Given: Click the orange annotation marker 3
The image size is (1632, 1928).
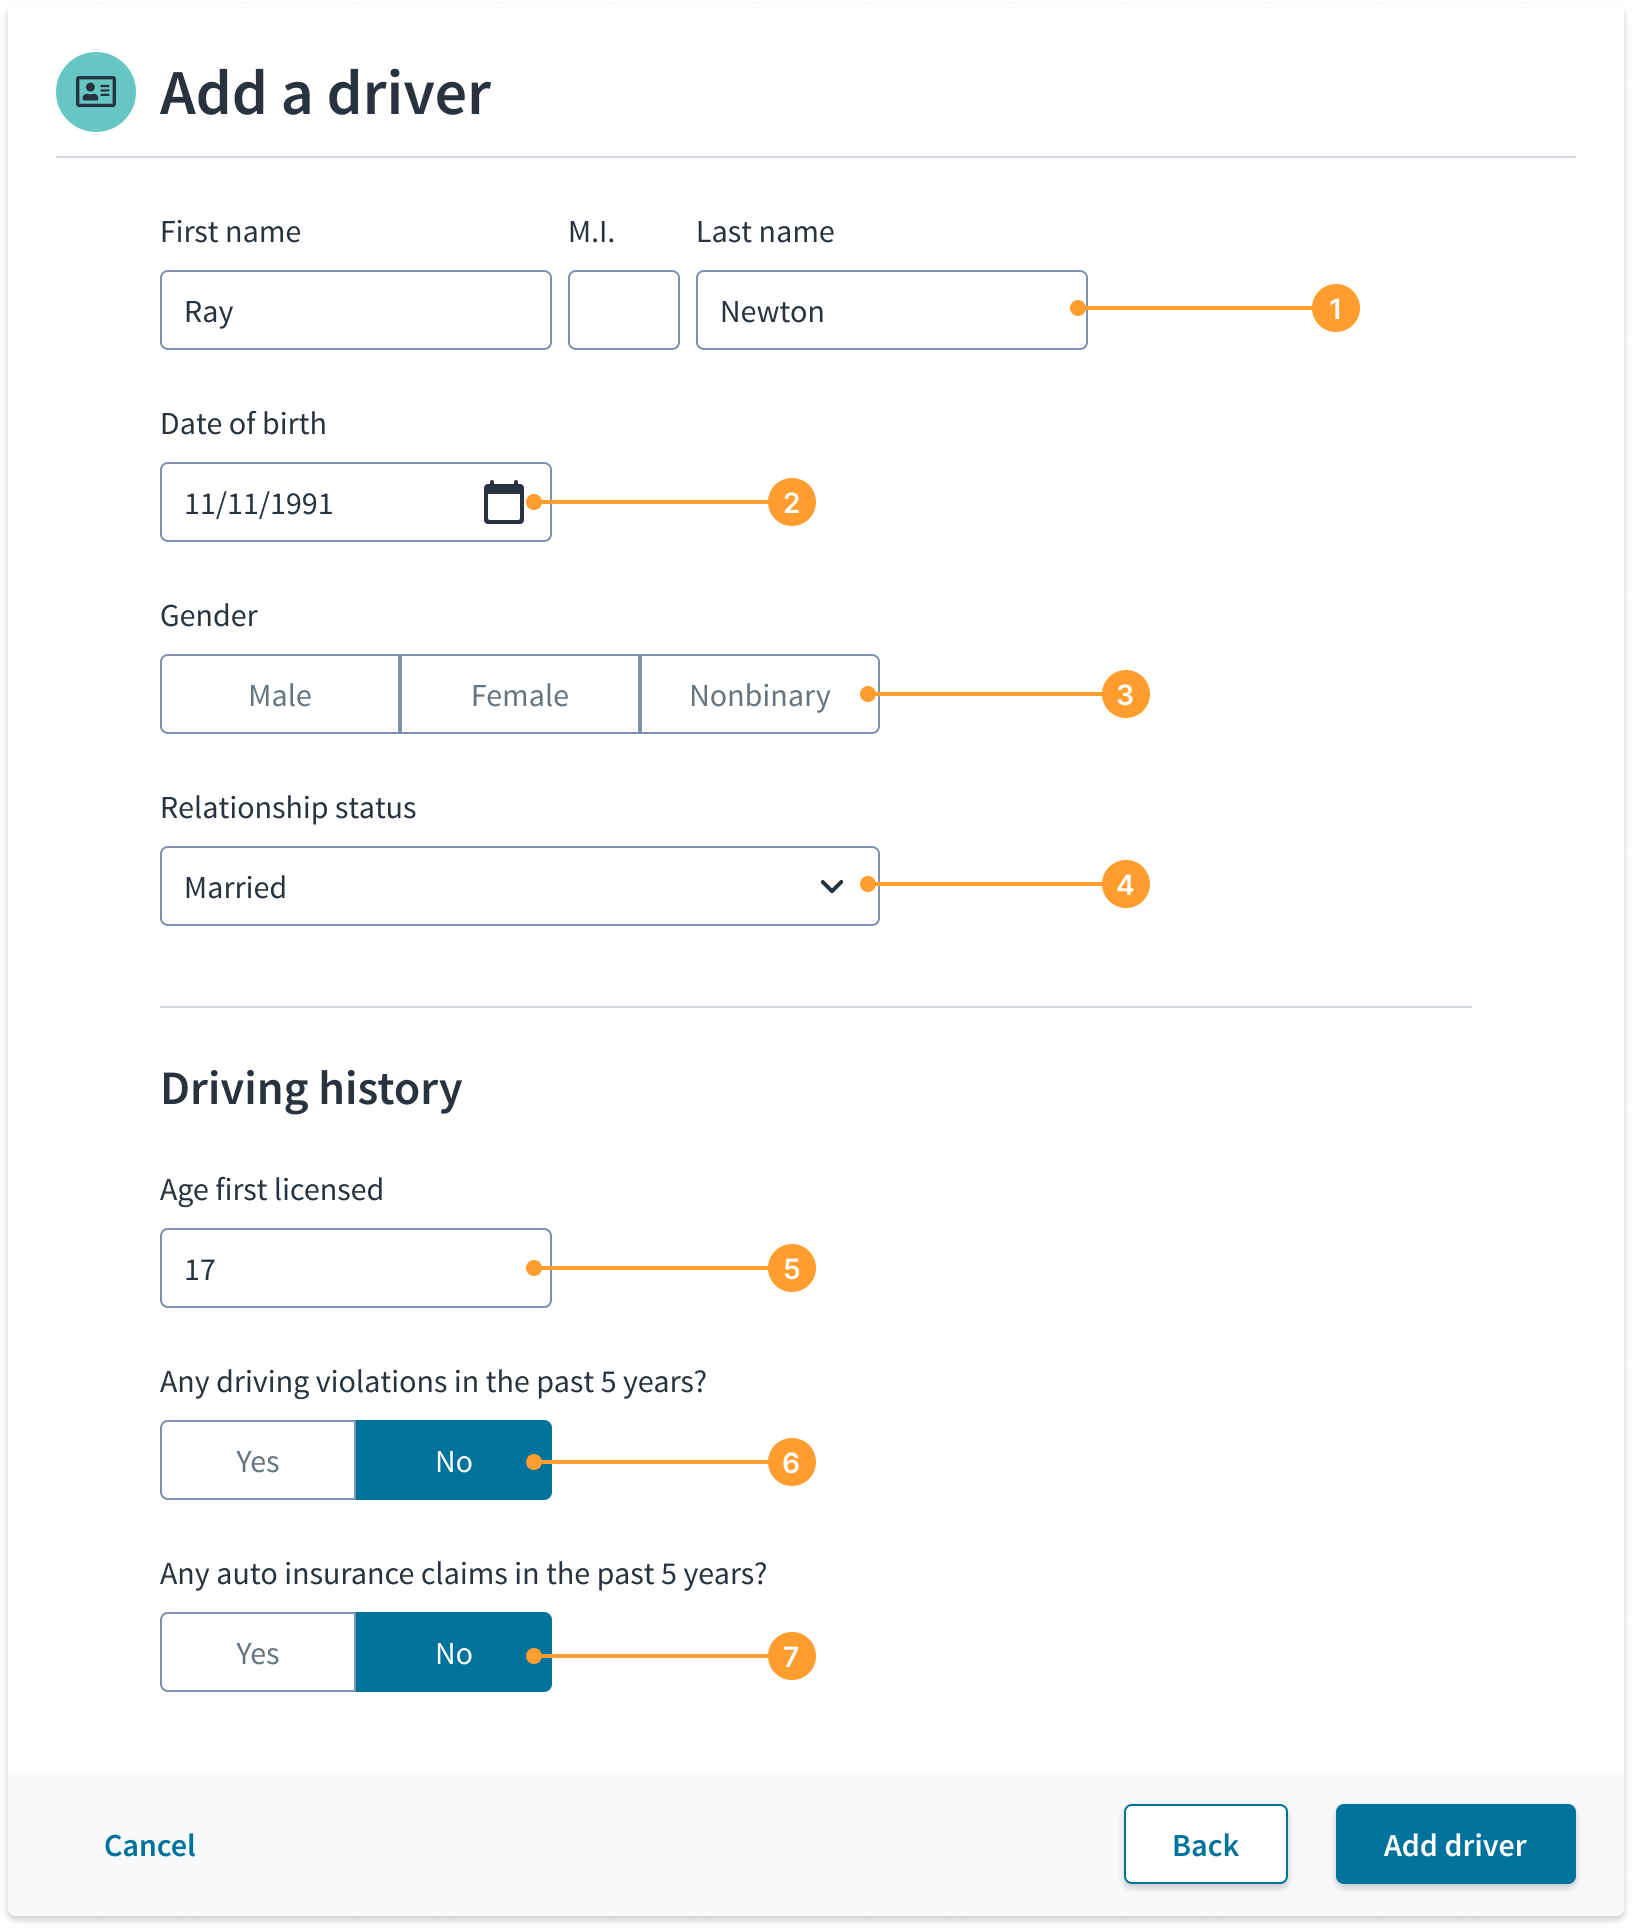Looking at the screenshot, I should click(1125, 694).
